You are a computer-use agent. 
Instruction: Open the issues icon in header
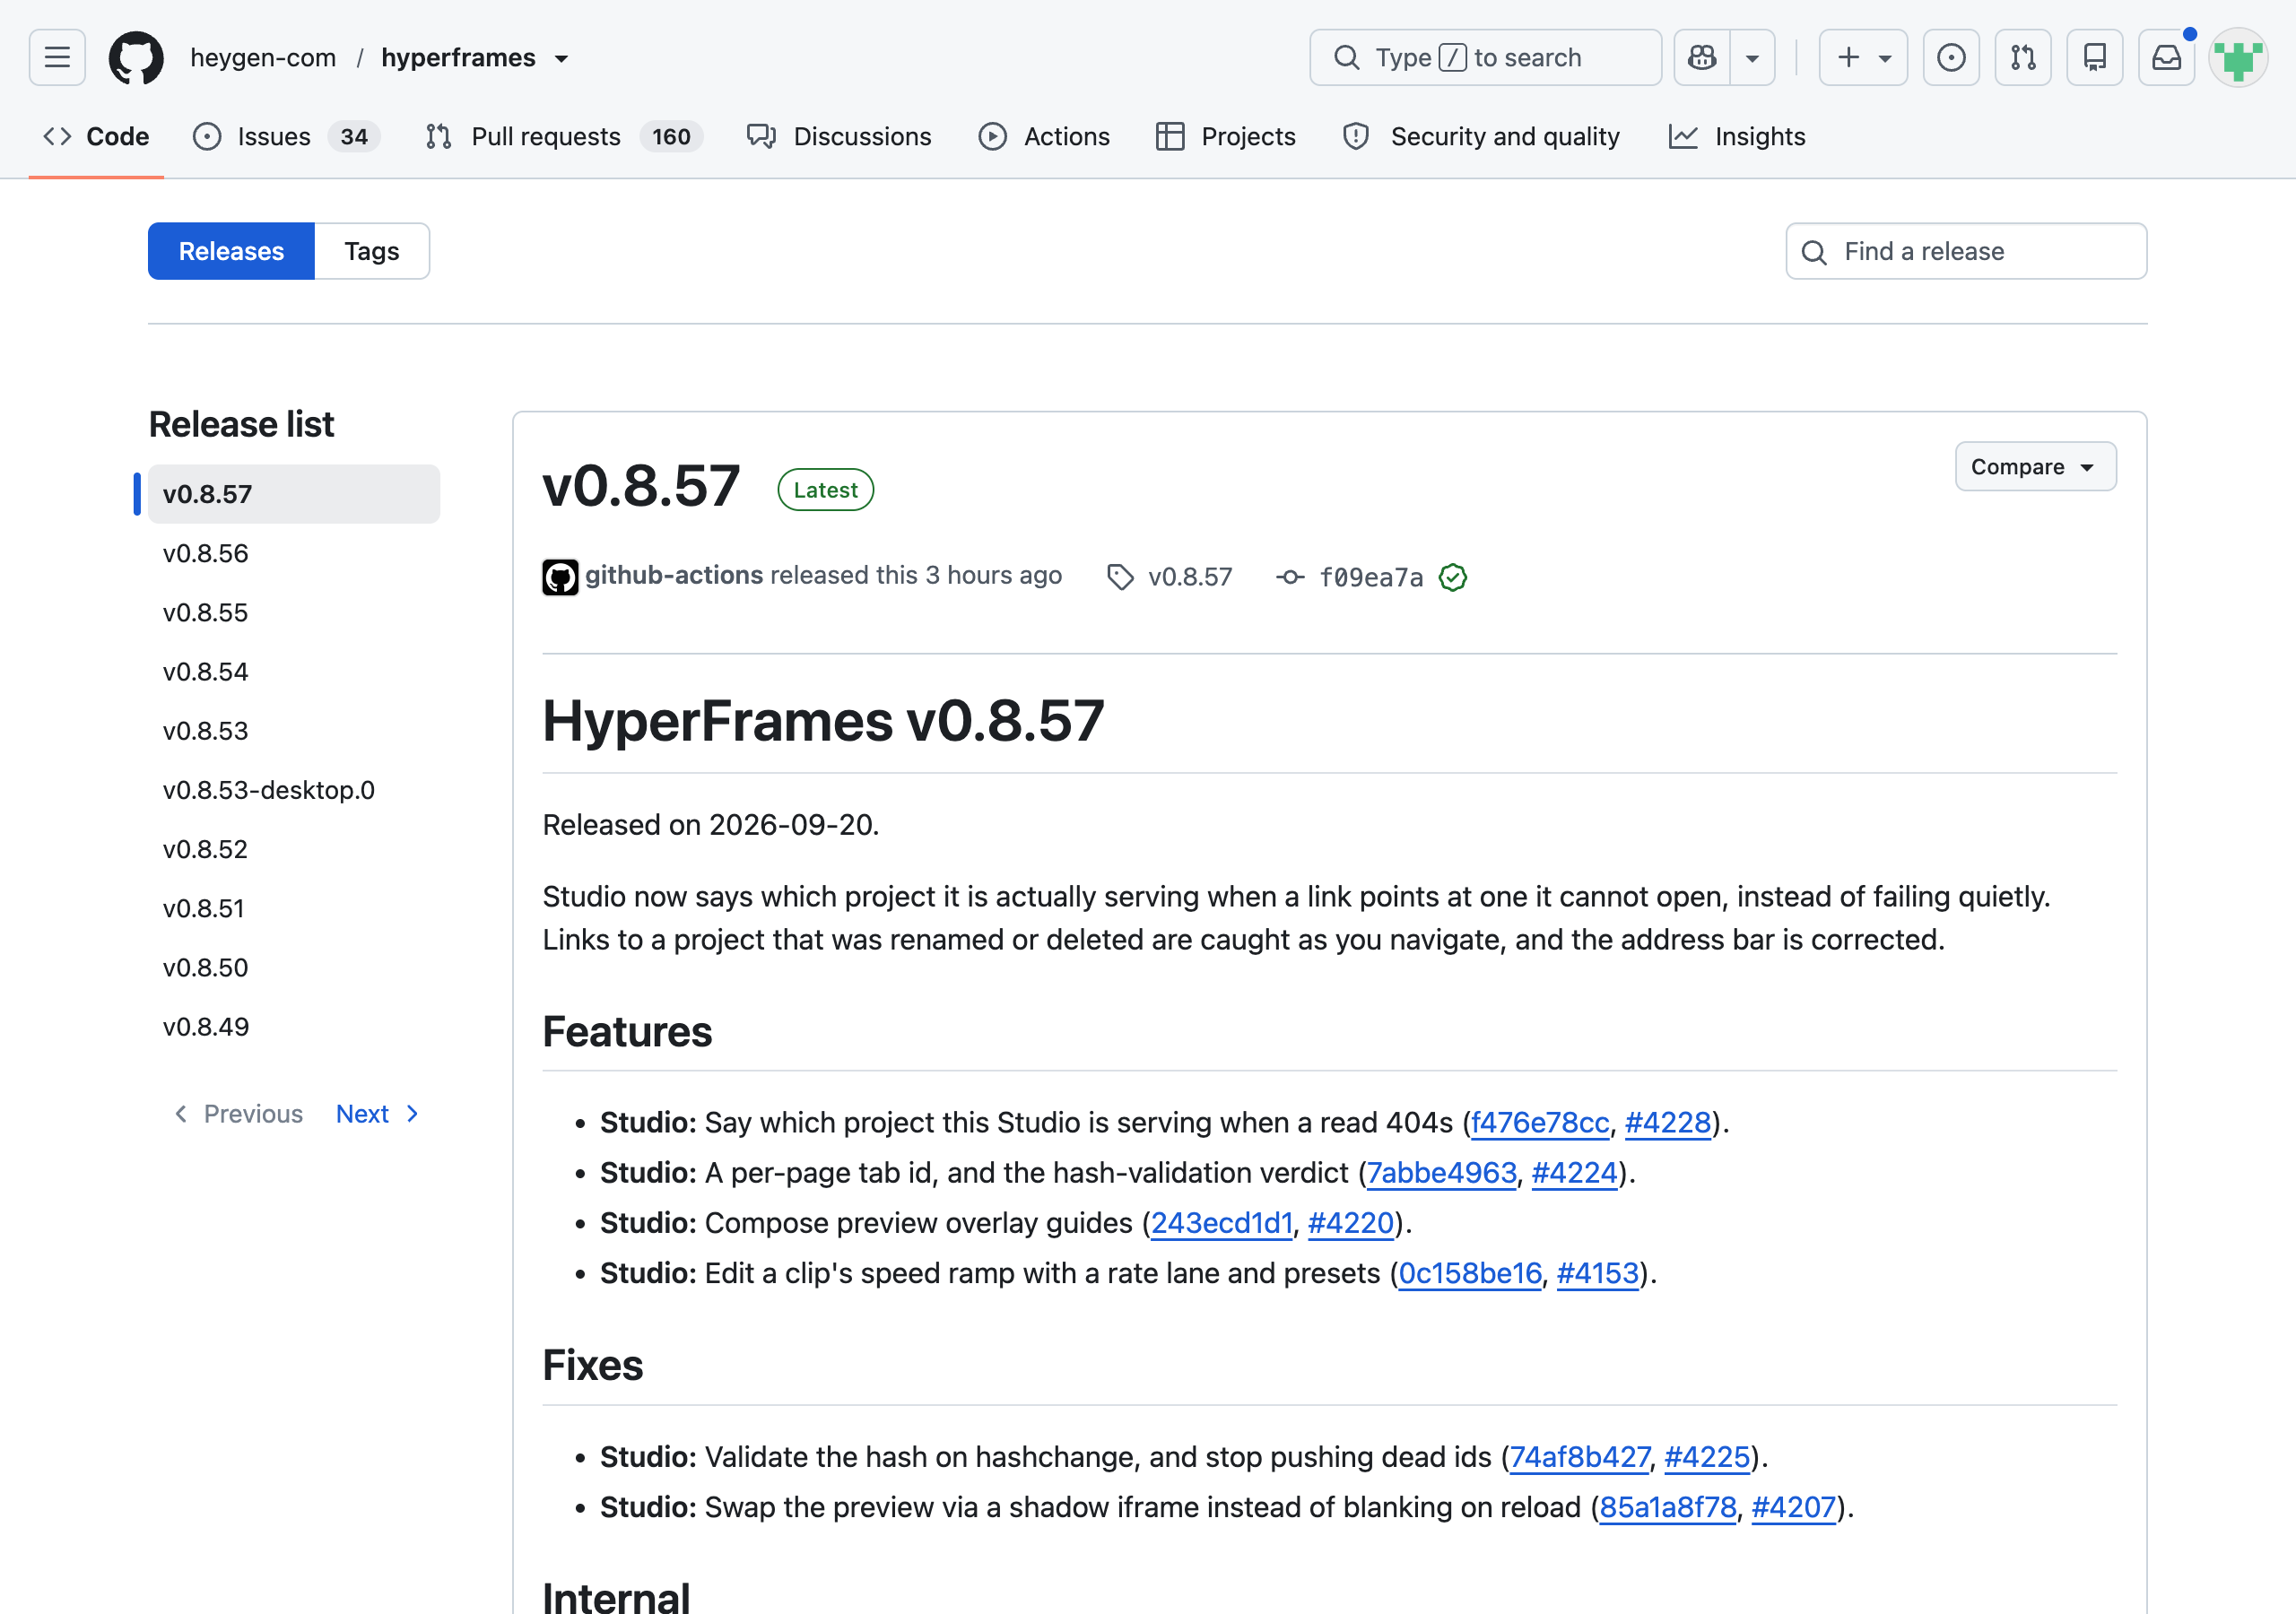(x=1951, y=57)
